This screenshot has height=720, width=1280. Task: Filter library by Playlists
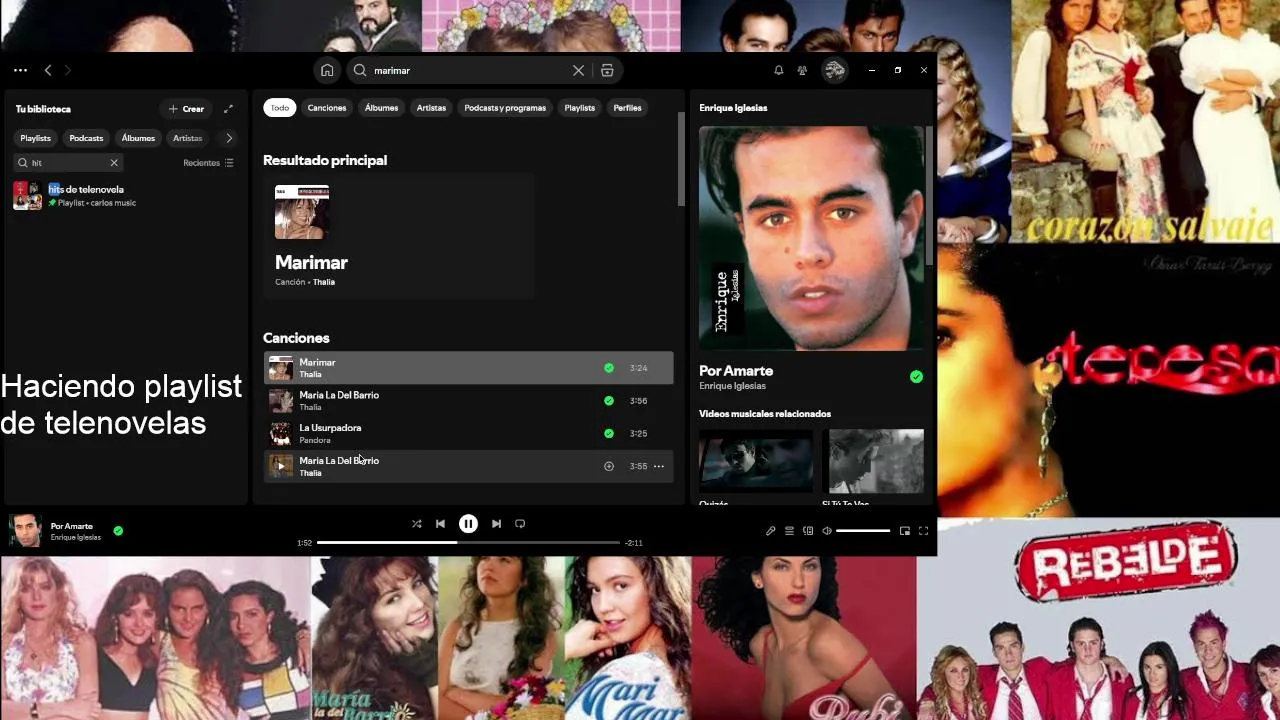point(35,138)
